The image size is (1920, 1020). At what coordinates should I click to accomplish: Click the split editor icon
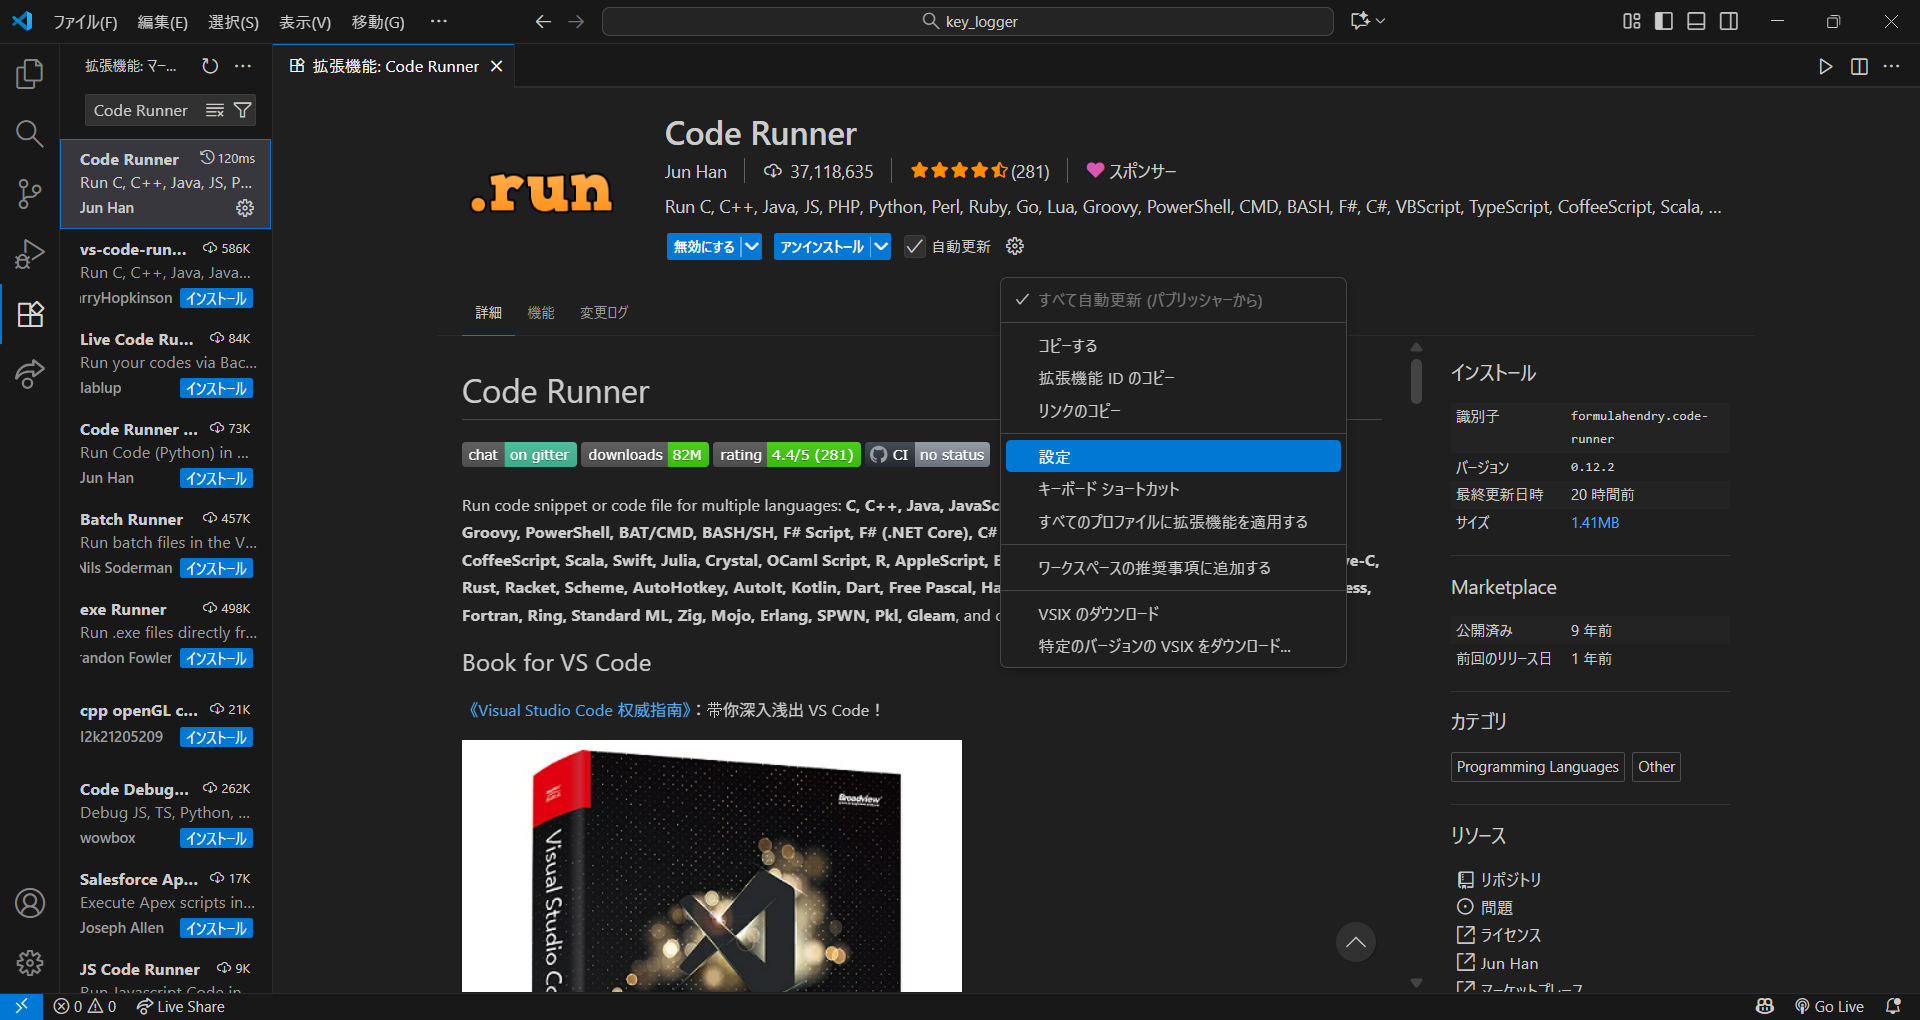point(1859,66)
